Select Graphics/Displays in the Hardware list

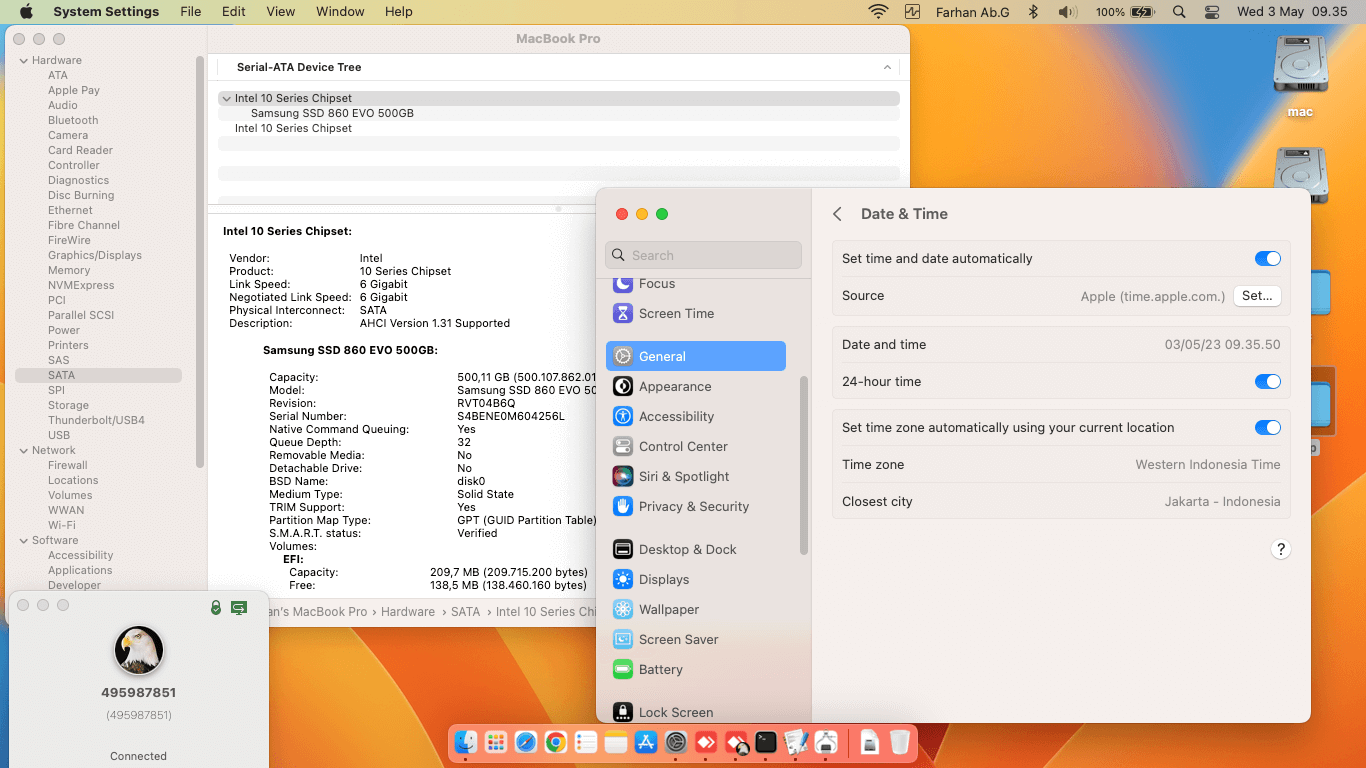tap(95, 255)
